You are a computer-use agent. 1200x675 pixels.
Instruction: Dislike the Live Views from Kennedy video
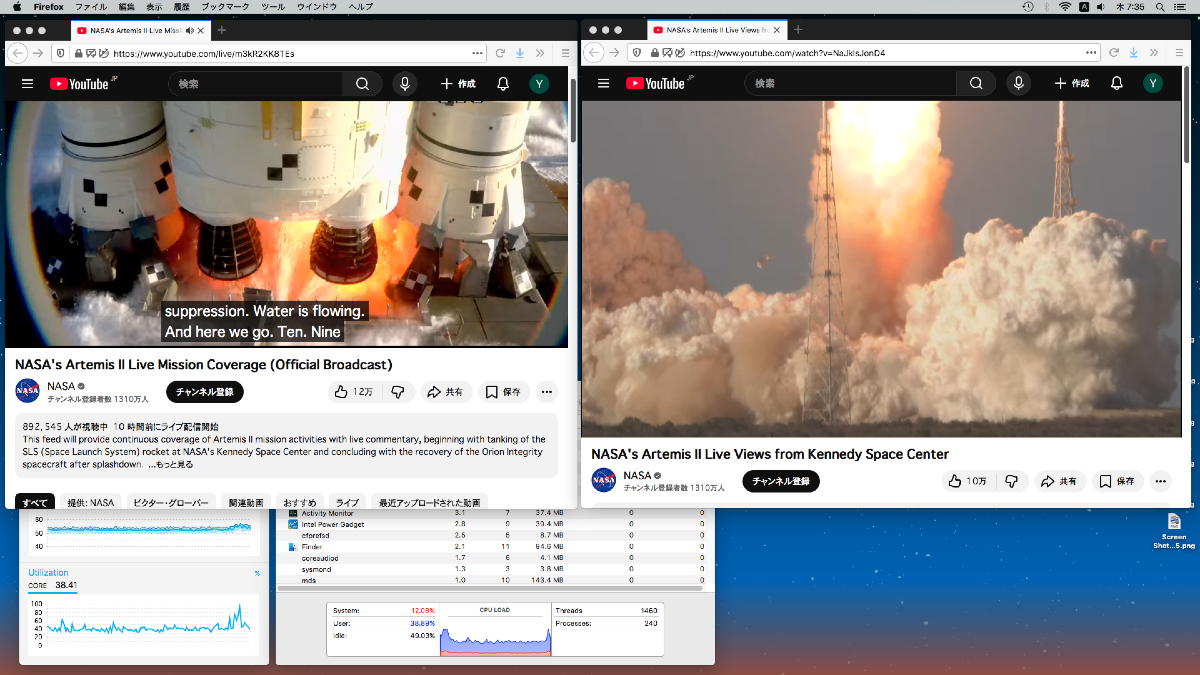tap(1011, 481)
